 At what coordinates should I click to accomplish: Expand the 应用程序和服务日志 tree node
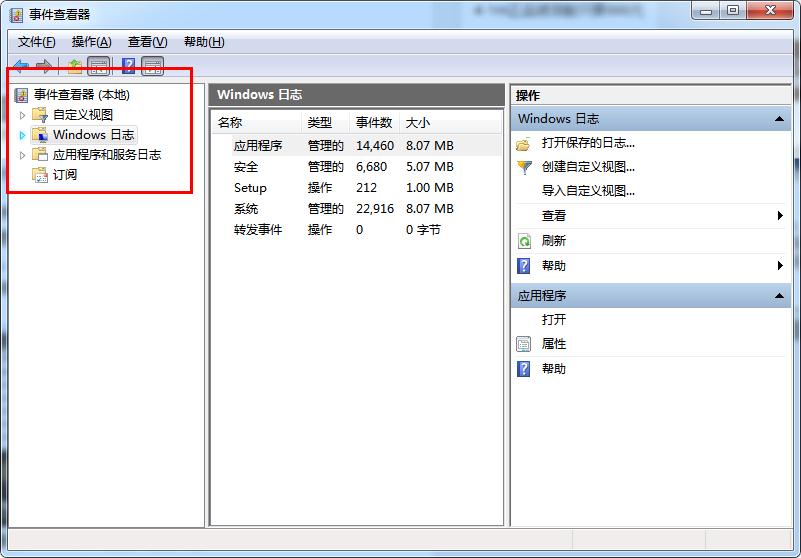(22, 155)
